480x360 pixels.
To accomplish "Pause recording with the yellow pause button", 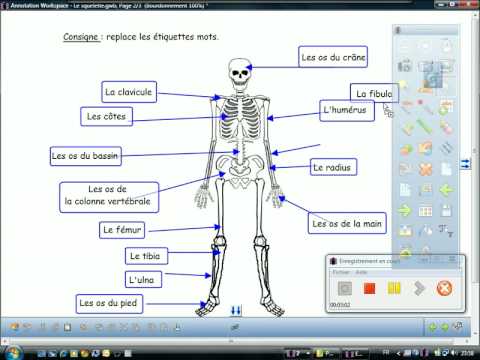I will [x=394, y=288].
